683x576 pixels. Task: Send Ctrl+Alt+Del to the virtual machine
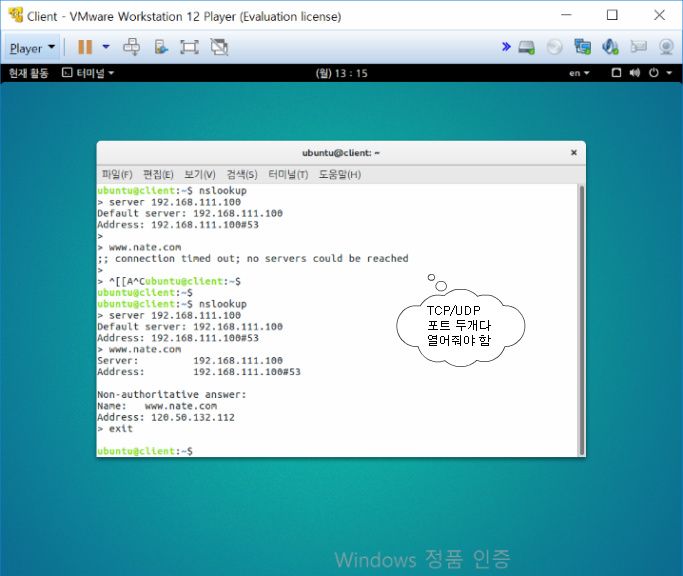point(132,47)
